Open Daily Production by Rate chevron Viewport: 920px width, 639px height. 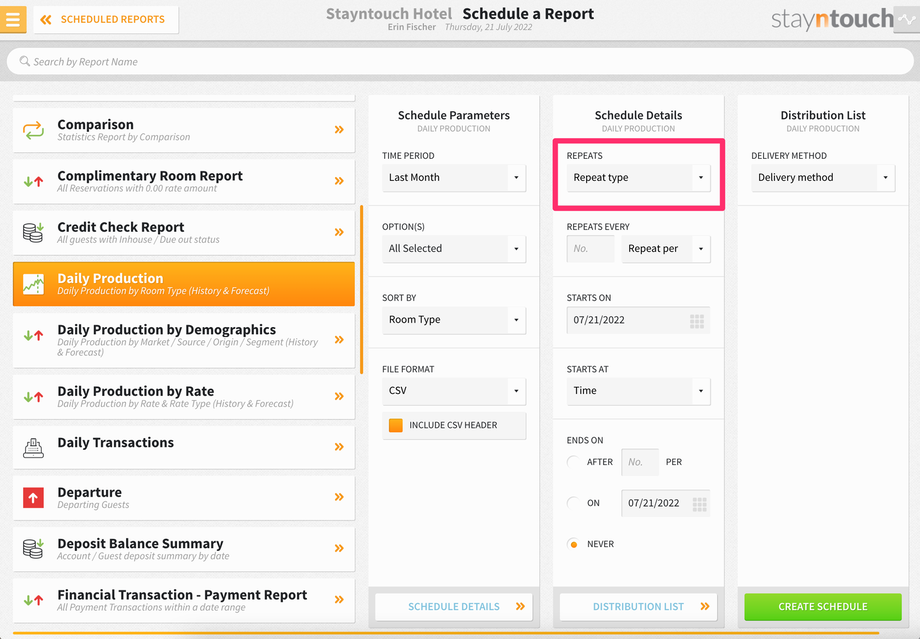pos(339,396)
